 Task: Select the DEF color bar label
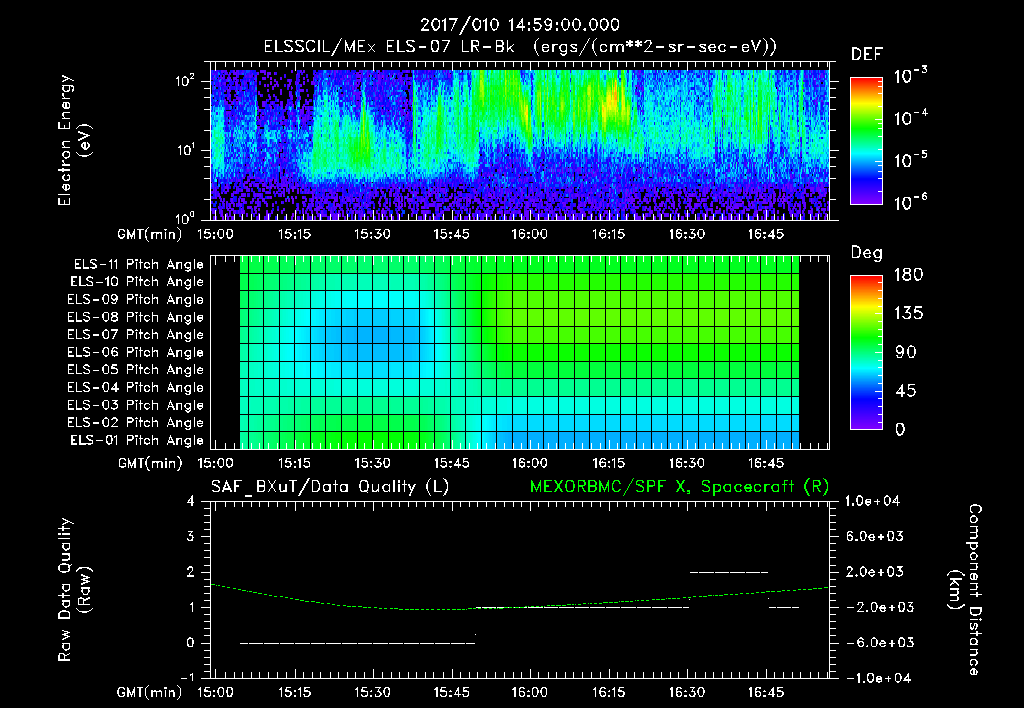tap(867, 55)
